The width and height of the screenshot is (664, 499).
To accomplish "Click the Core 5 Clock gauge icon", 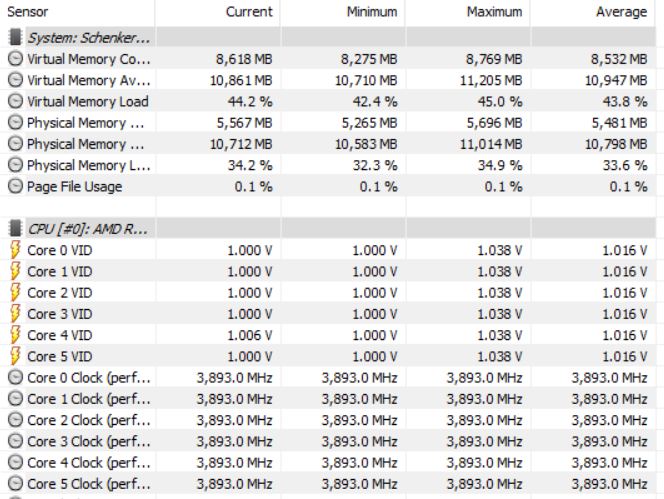I will 15,483.
